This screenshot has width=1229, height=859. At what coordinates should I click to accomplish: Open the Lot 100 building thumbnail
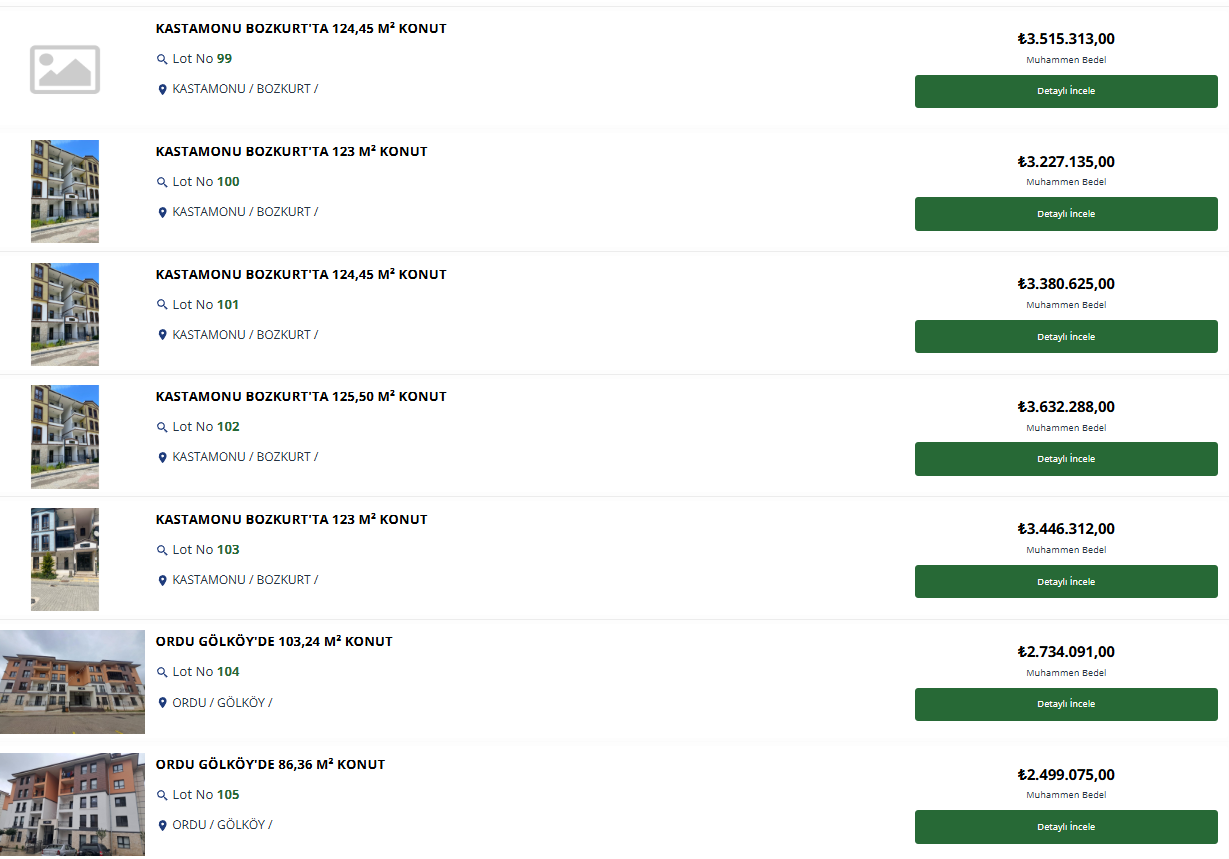point(65,191)
